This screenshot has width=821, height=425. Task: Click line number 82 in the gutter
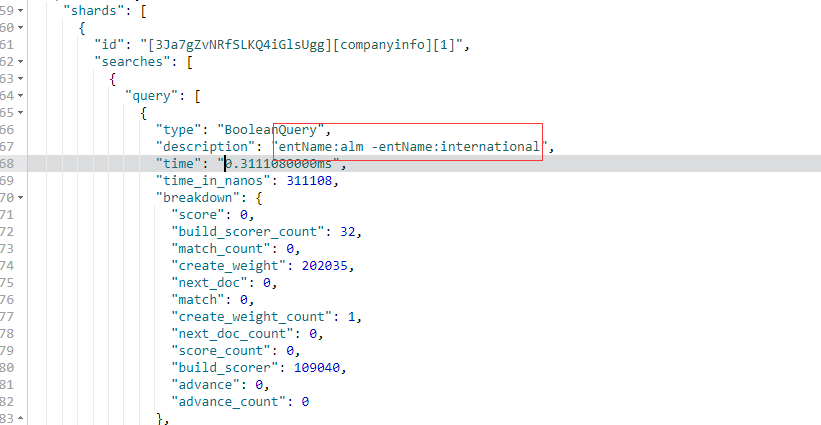pyautogui.click(x=6, y=401)
